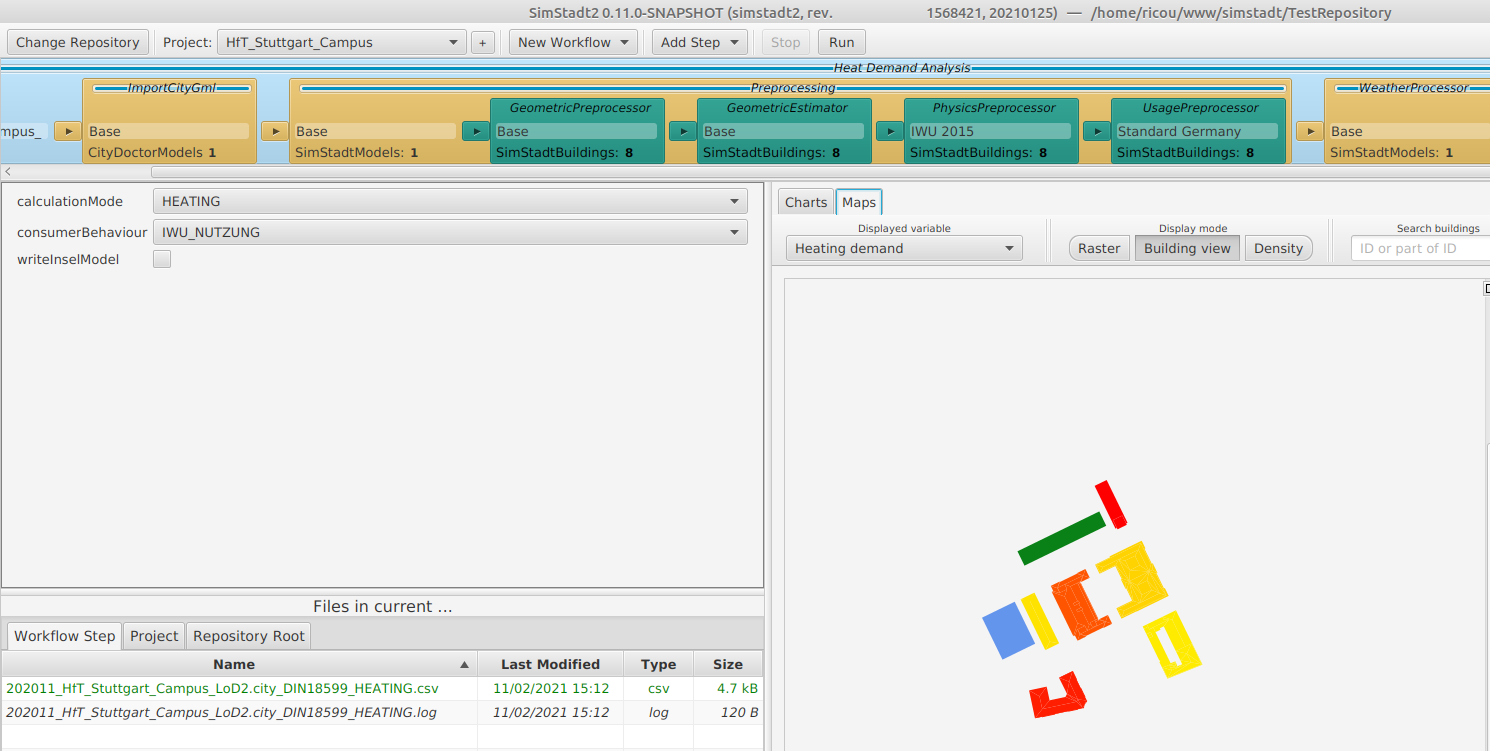Select the Project files tab
The image size is (1490, 751).
pos(154,636)
